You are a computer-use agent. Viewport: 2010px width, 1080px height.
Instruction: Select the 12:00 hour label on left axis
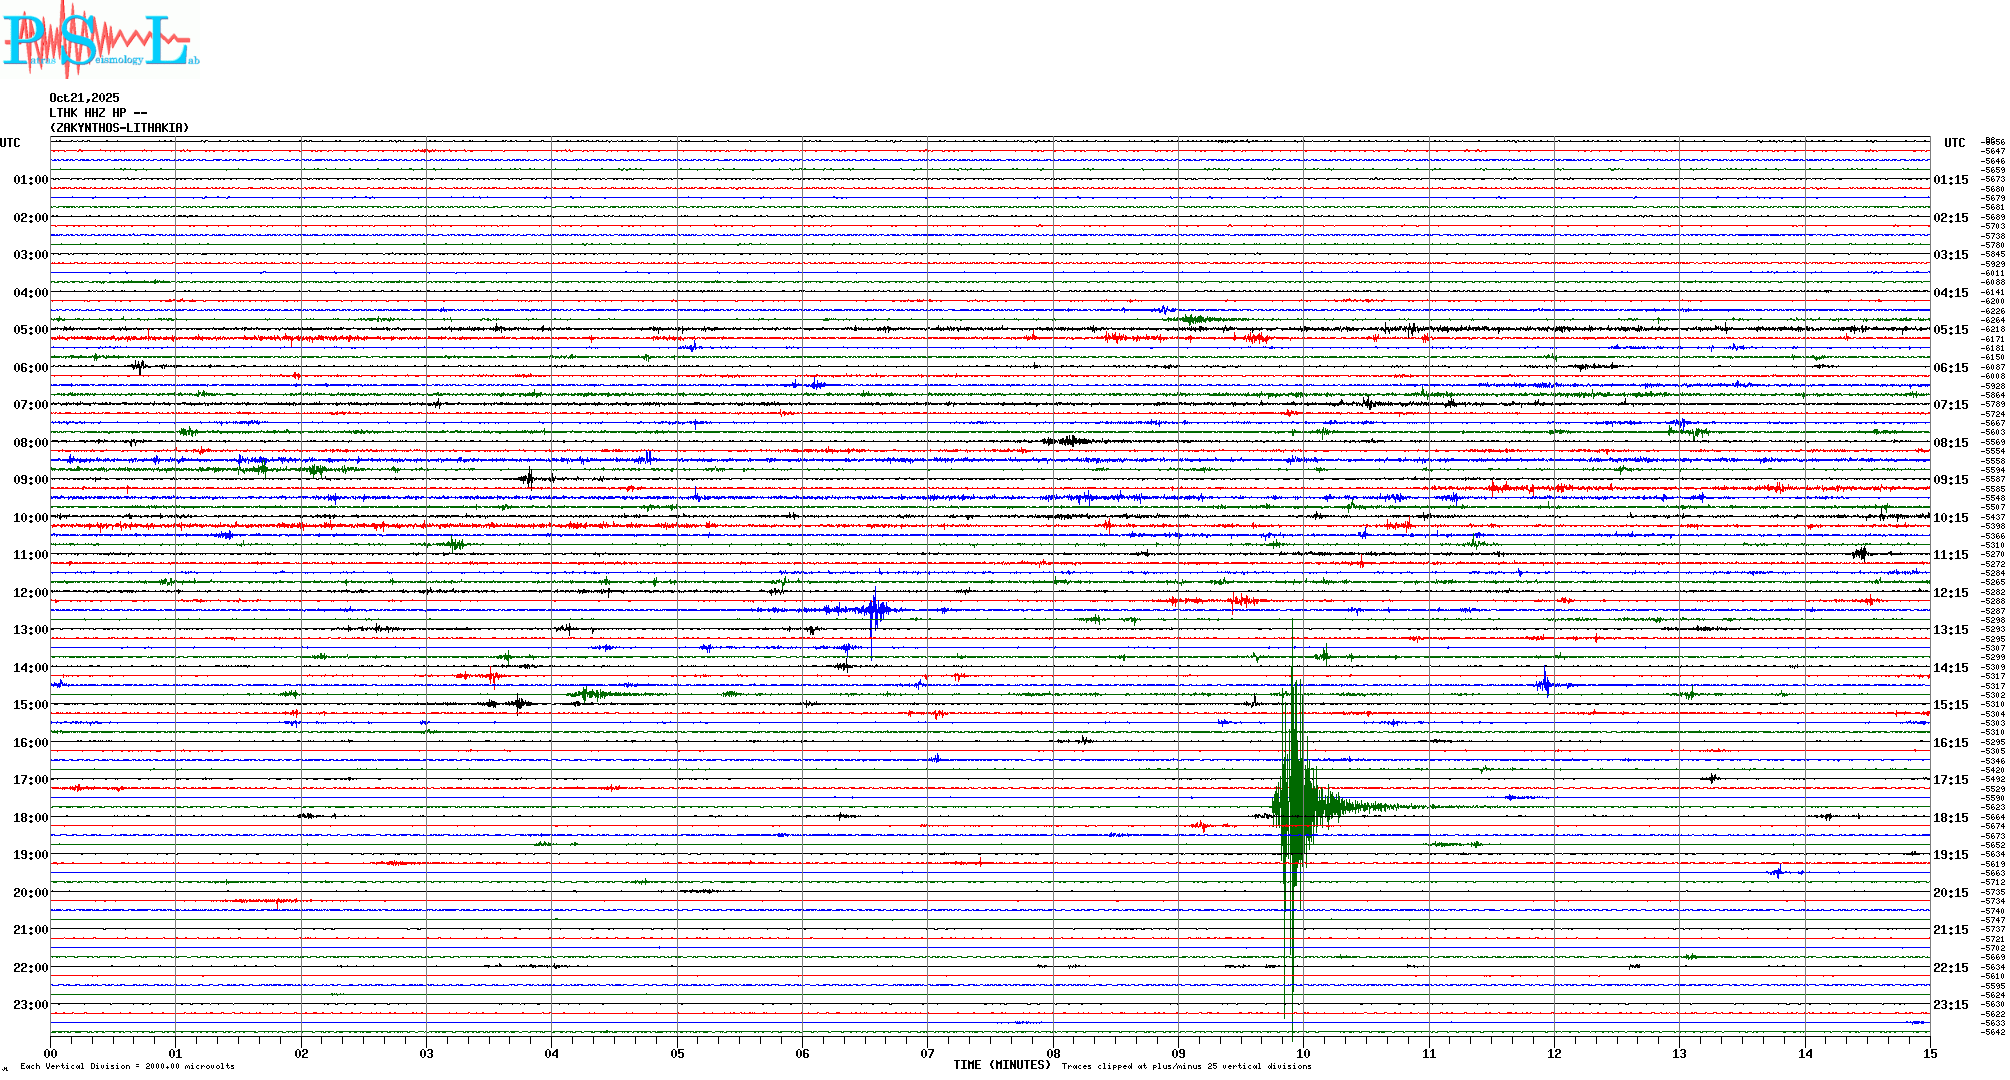coord(30,593)
